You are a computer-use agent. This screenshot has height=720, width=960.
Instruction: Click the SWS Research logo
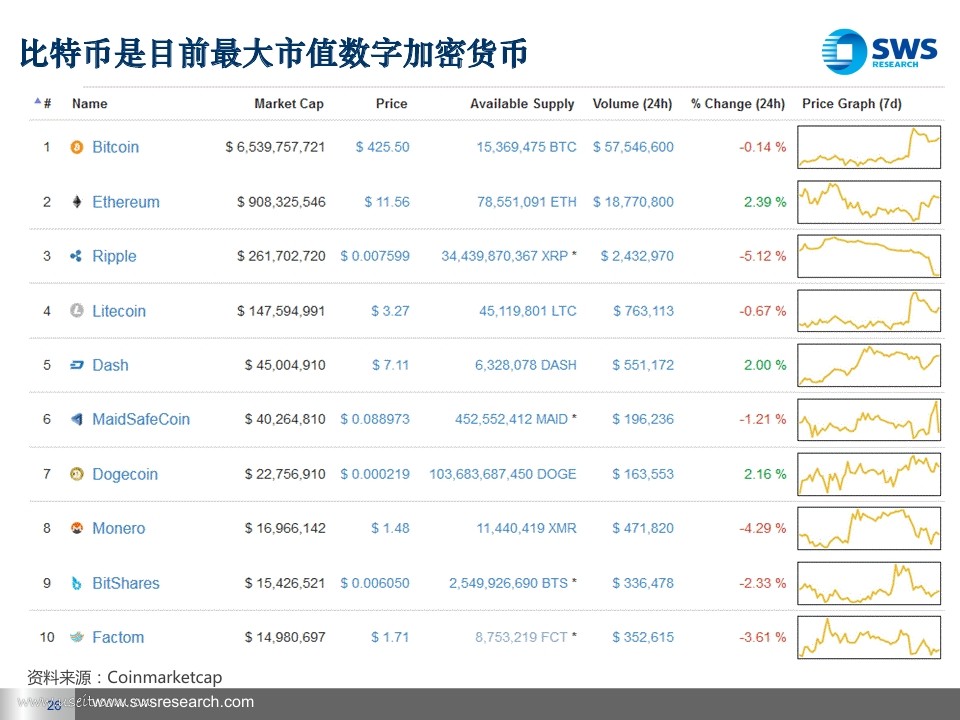(x=879, y=50)
